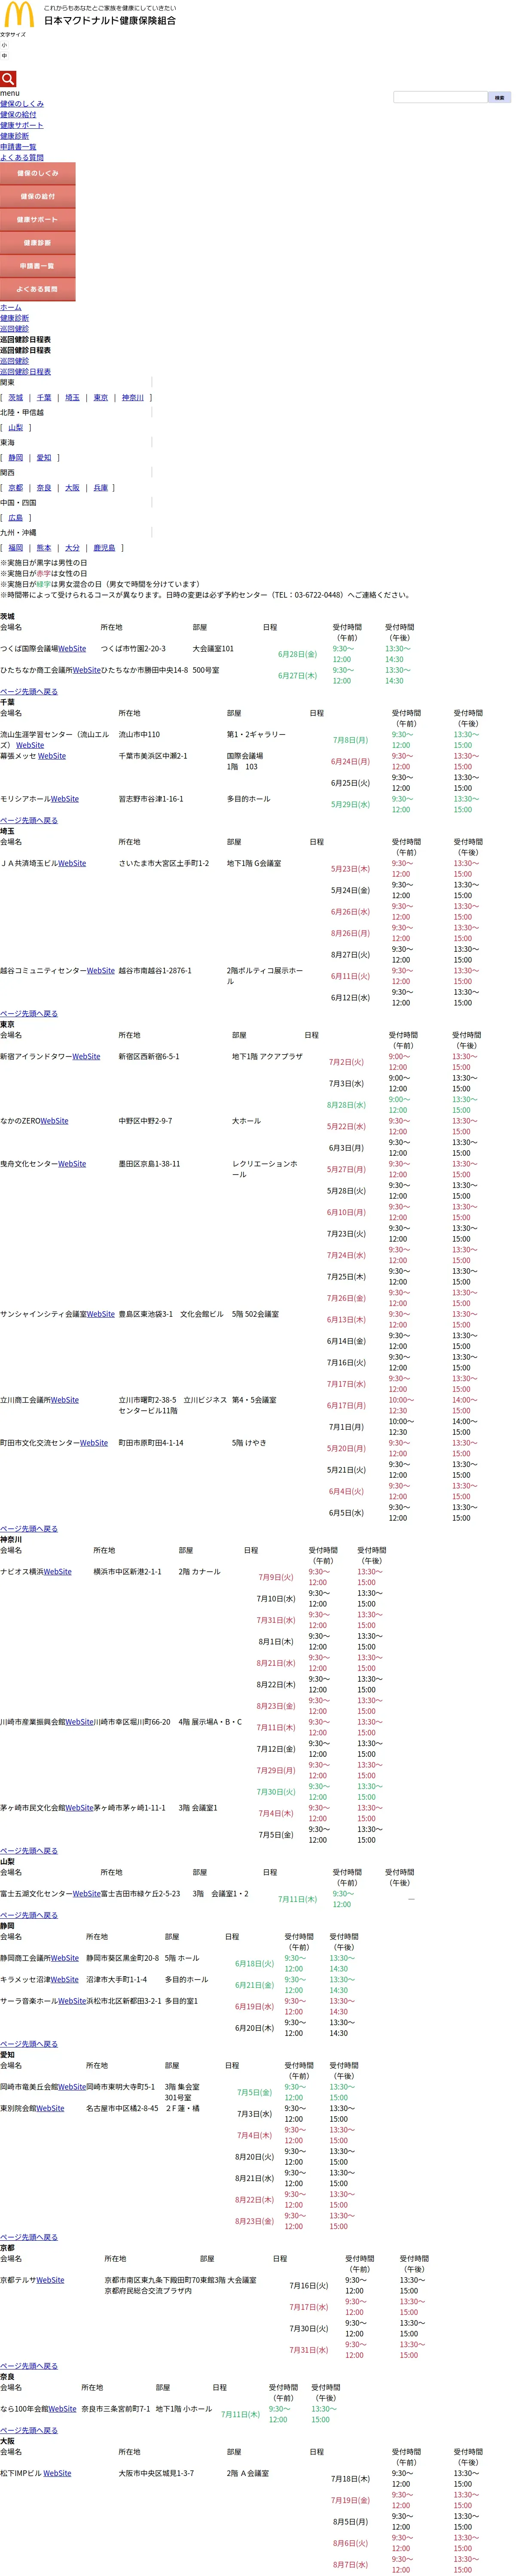
Task: Open the red 健保のしくみ banner button
Action: [x=37, y=174]
